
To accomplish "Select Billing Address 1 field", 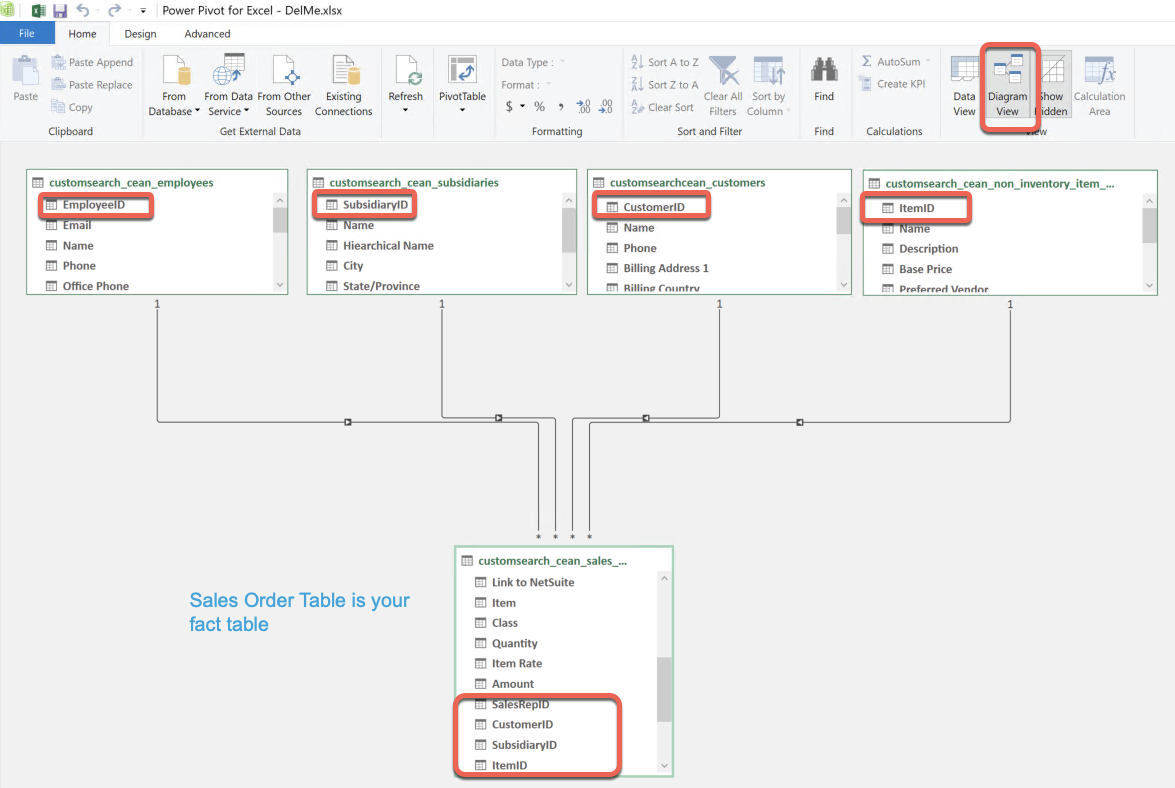I will click(x=665, y=268).
